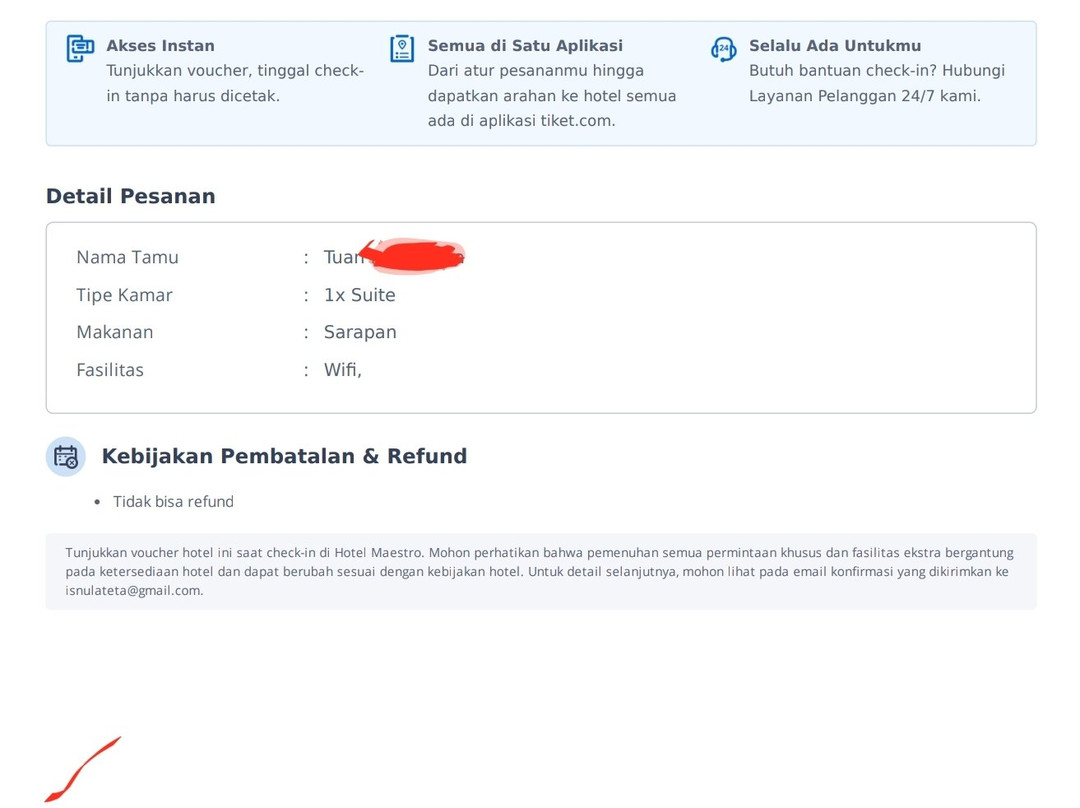Select the Wifi facility value

[342, 370]
